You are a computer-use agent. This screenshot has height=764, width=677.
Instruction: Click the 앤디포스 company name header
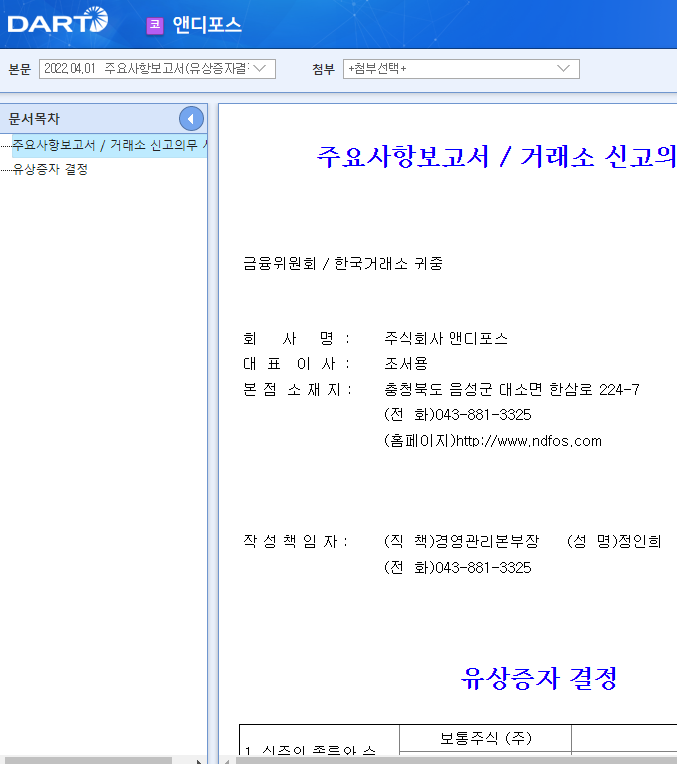click(x=207, y=25)
